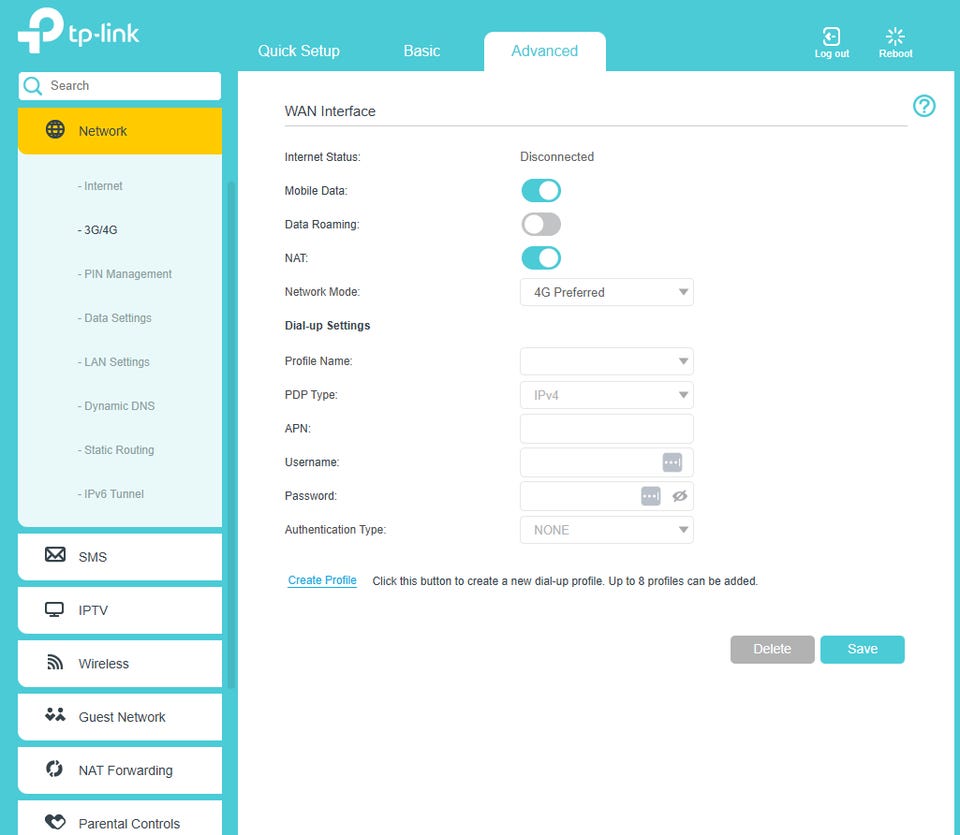The image size is (960, 835).
Task: Click the Password input field
Action: coord(606,496)
